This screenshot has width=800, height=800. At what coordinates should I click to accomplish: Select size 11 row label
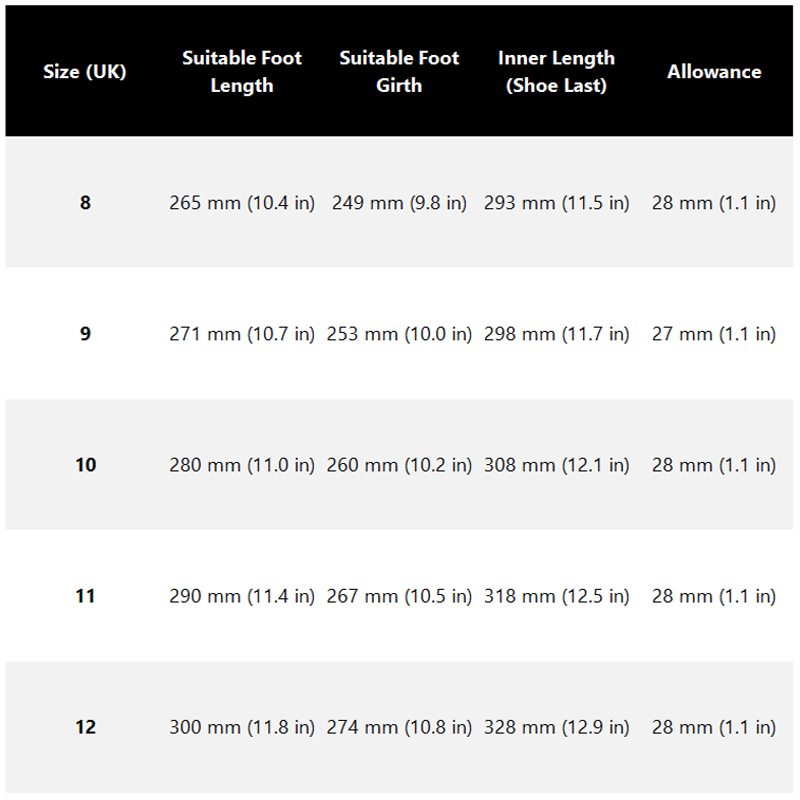click(x=85, y=596)
